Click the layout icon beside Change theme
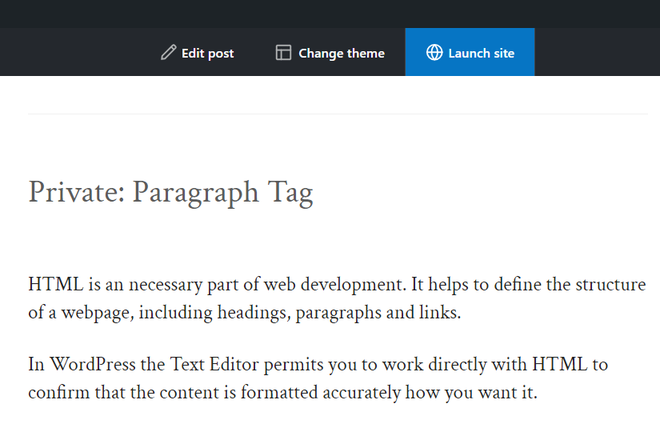This screenshot has height=428, width=660. (284, 53)
